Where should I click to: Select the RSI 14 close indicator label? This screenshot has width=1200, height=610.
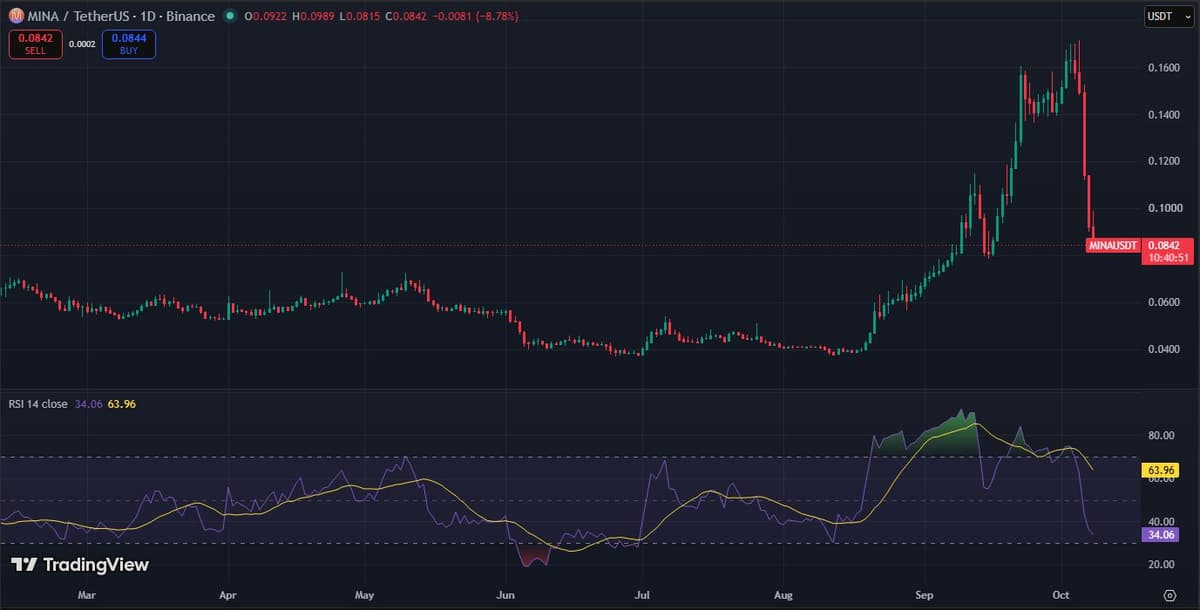[x=37, y=404]
